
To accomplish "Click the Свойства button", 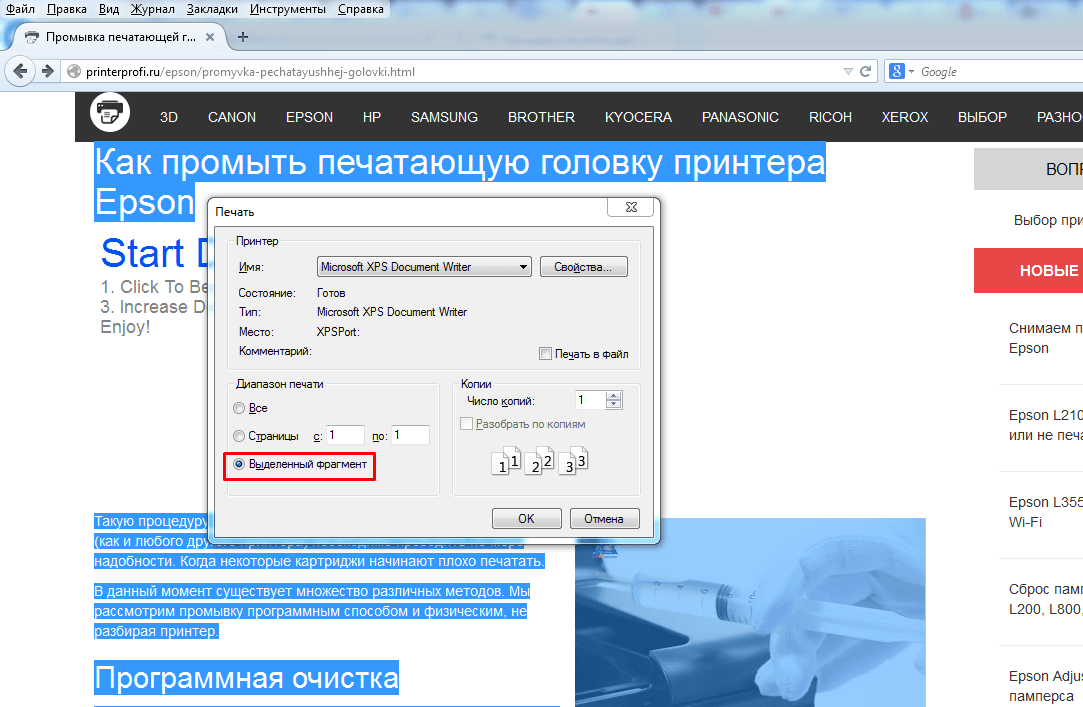I will [x=584, y=267].
